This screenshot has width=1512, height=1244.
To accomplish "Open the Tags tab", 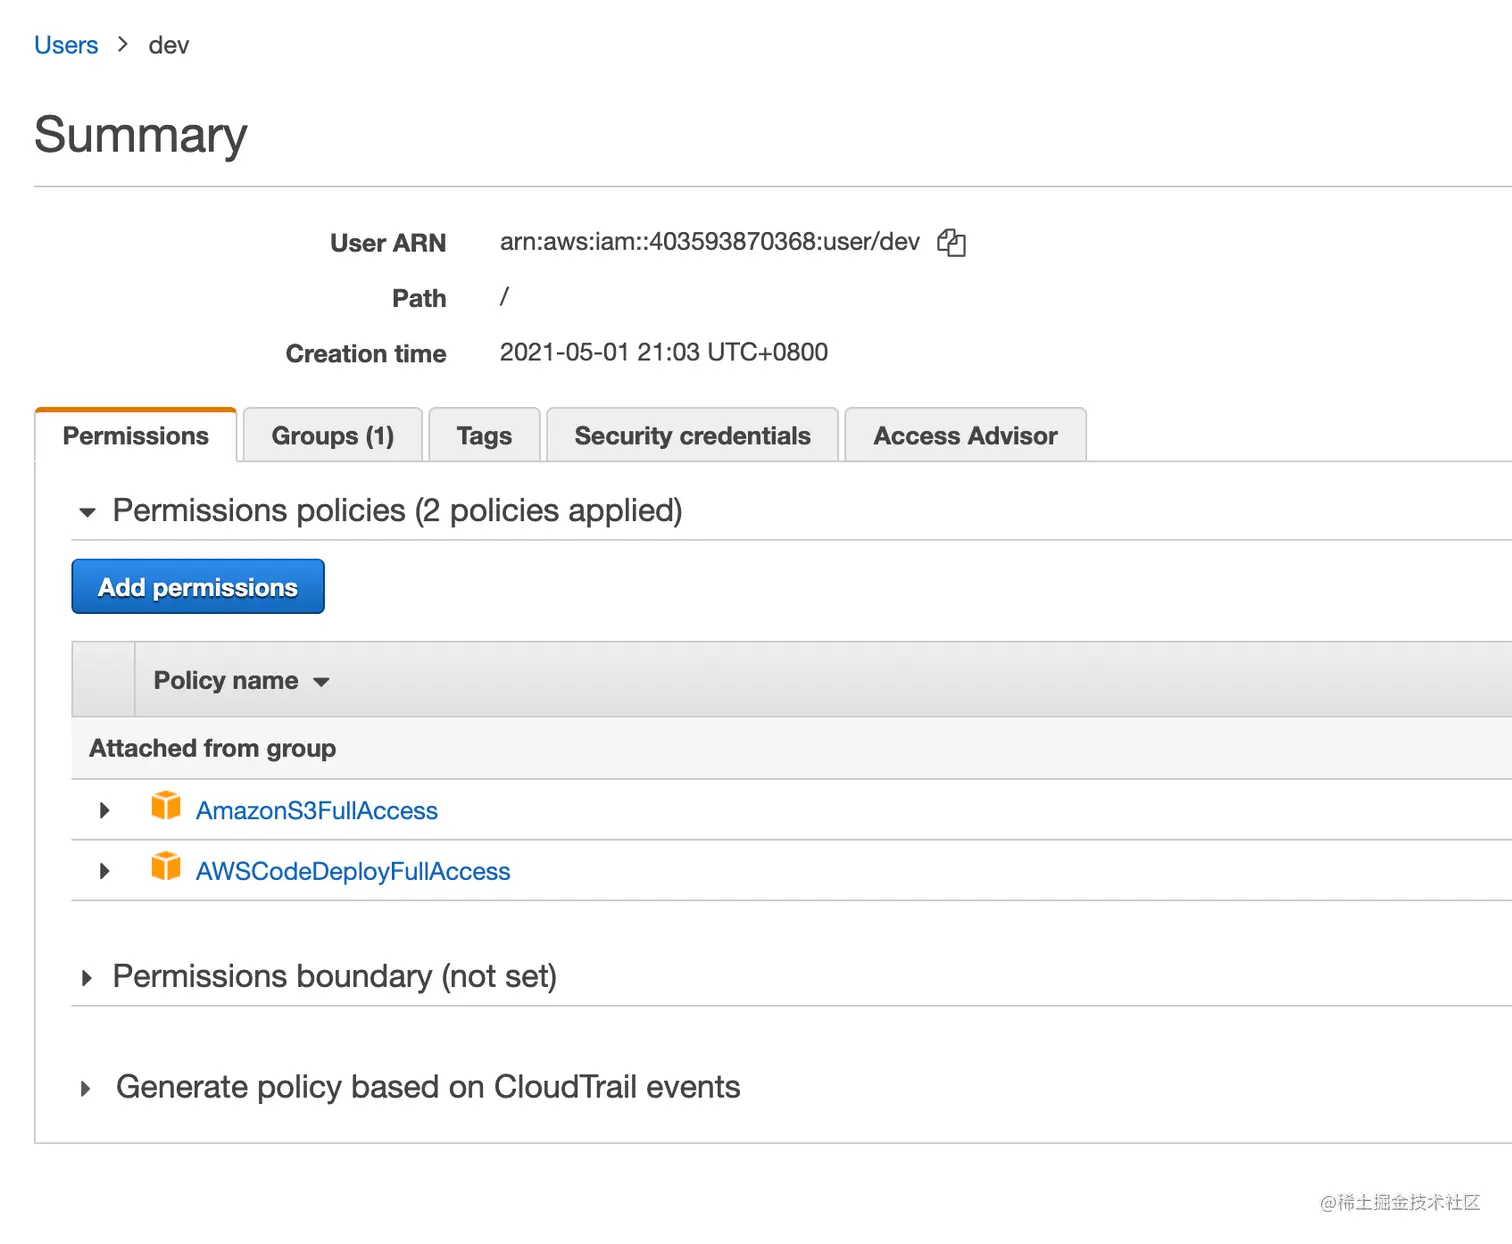I will 484,435.
